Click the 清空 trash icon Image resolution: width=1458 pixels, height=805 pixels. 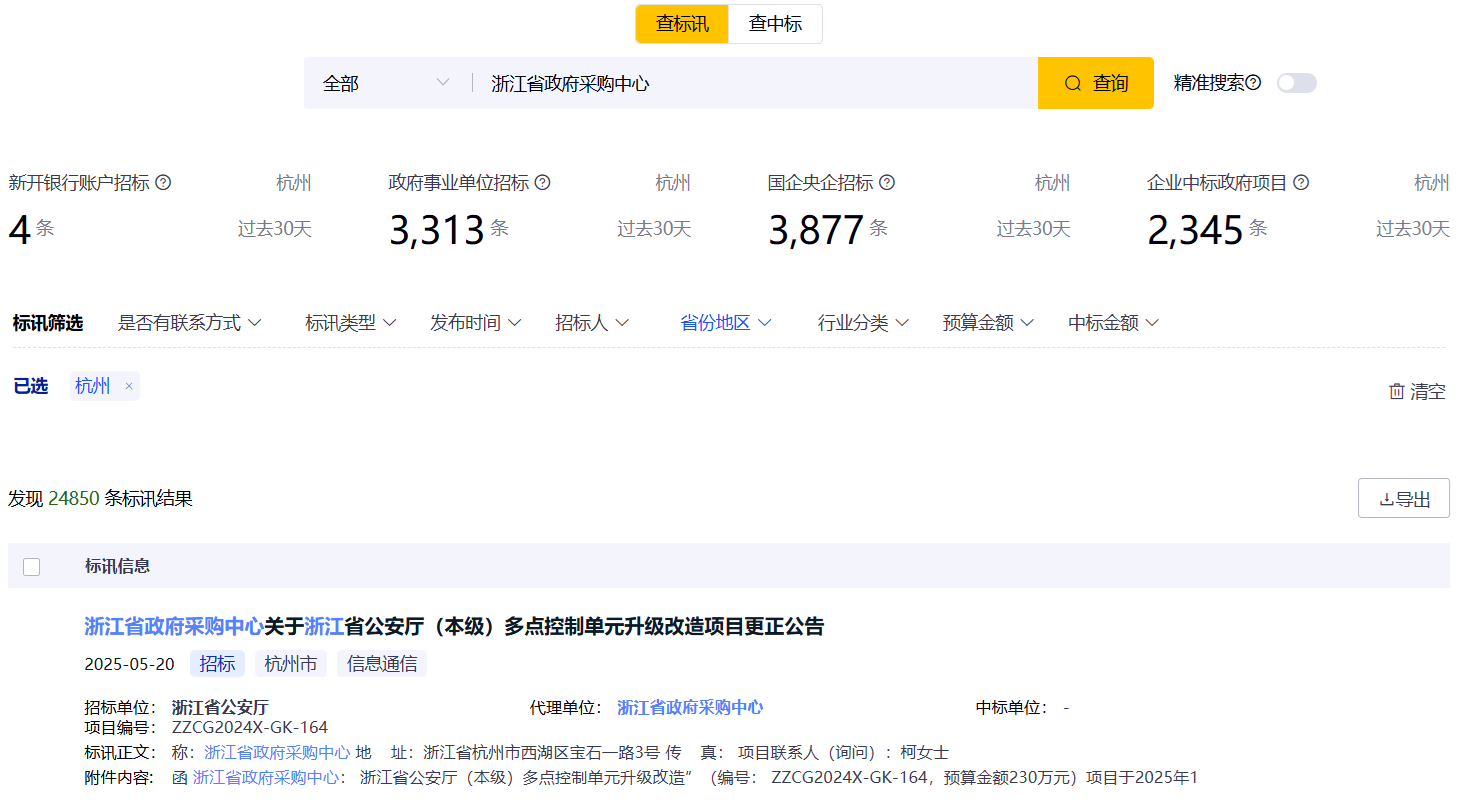tap(1397, 392)
